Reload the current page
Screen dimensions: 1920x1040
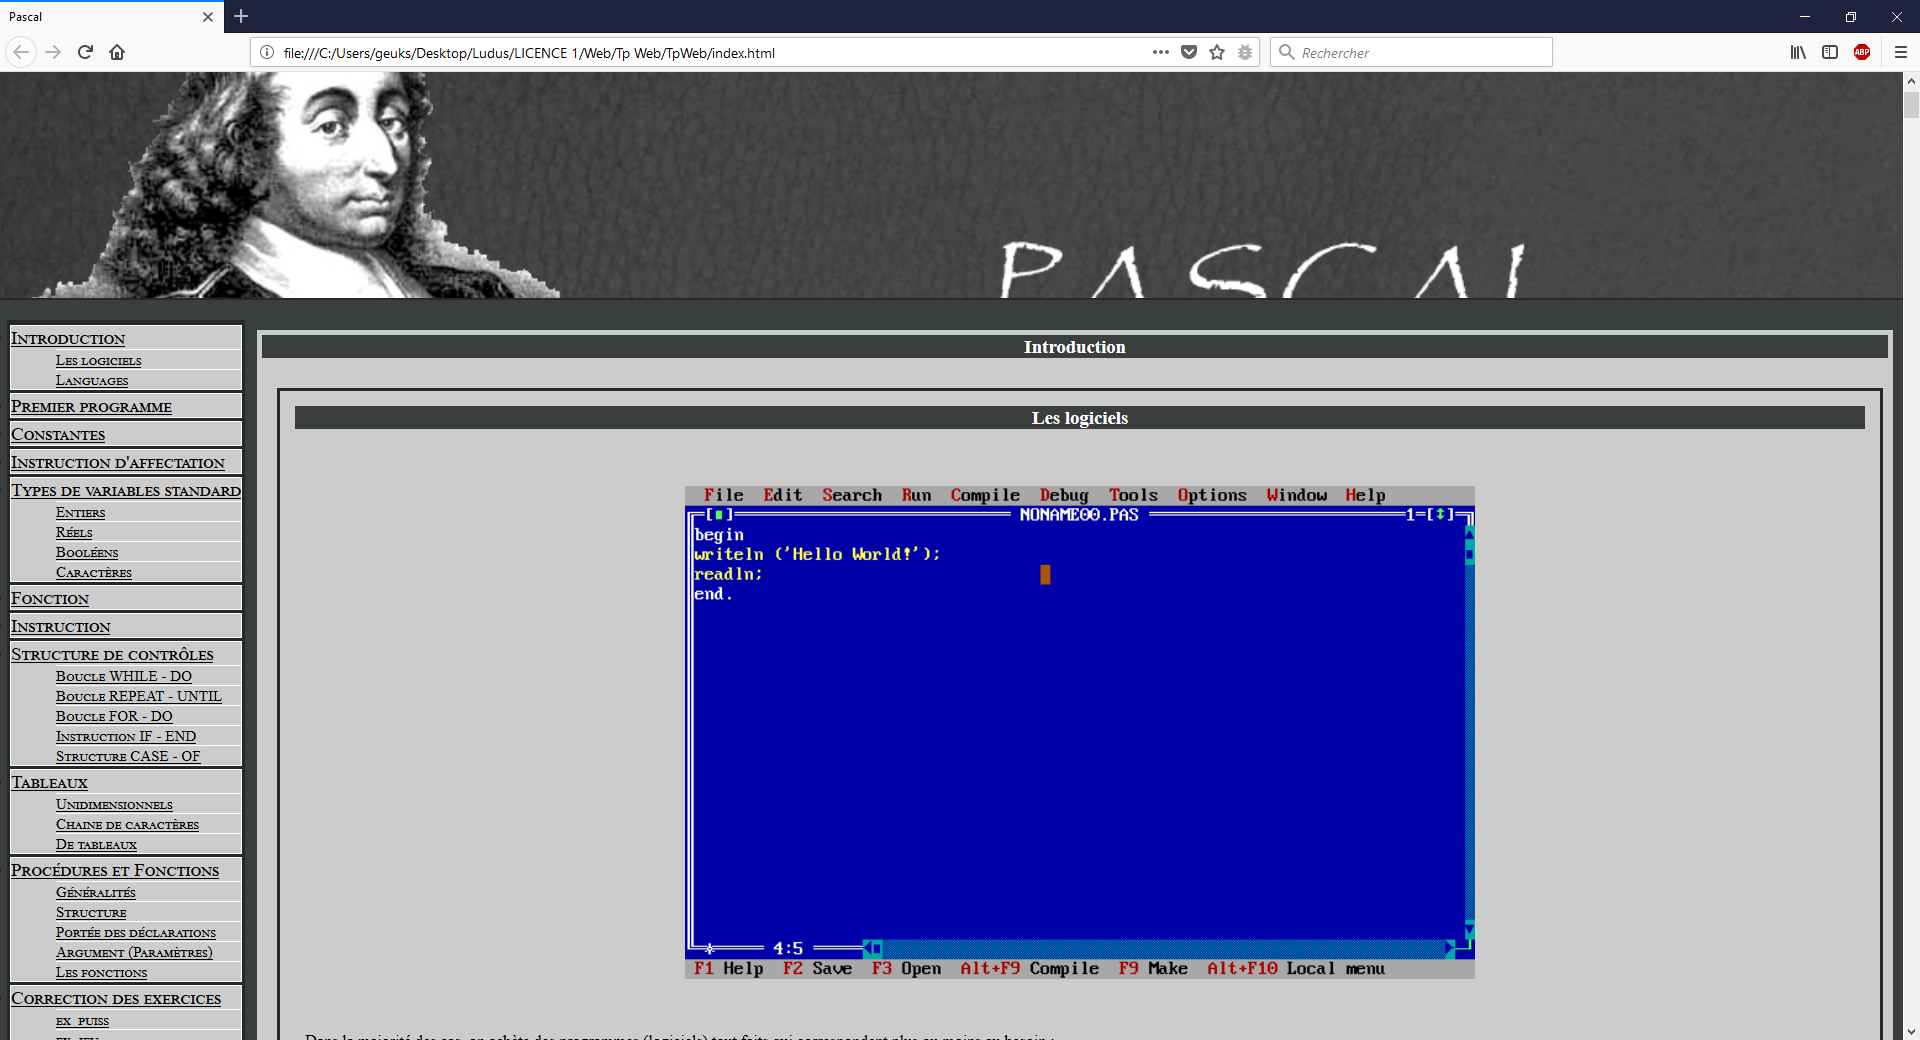point(85,52)
